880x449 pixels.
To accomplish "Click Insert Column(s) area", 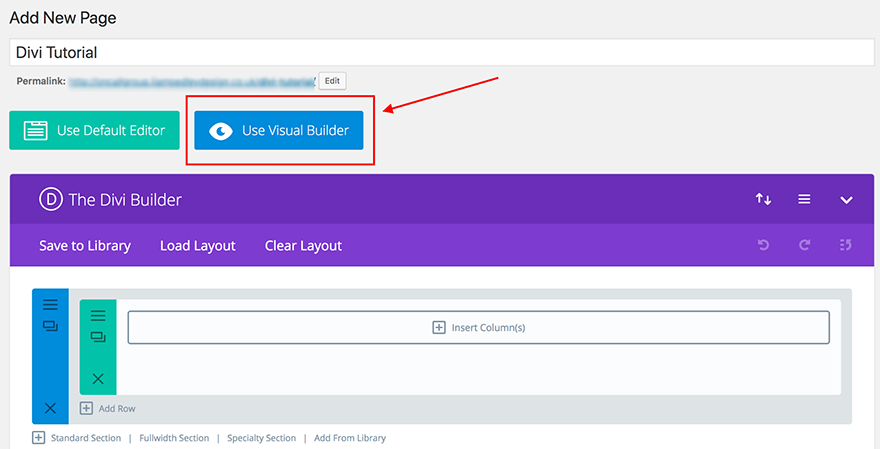I will tap(478, 327).
